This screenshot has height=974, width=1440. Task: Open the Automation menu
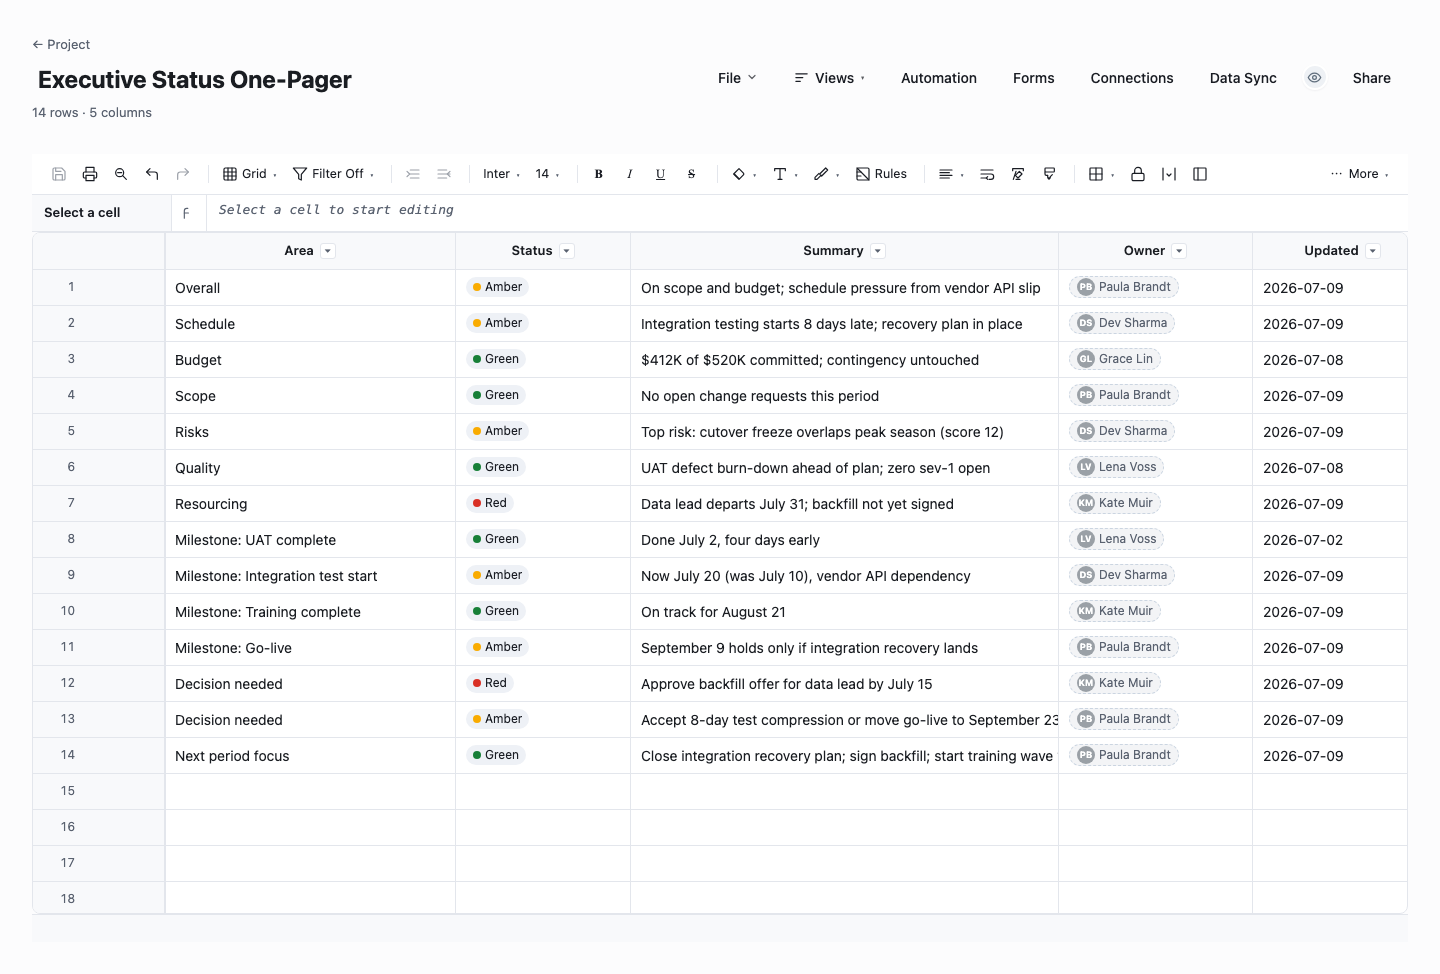pos(939,78)
